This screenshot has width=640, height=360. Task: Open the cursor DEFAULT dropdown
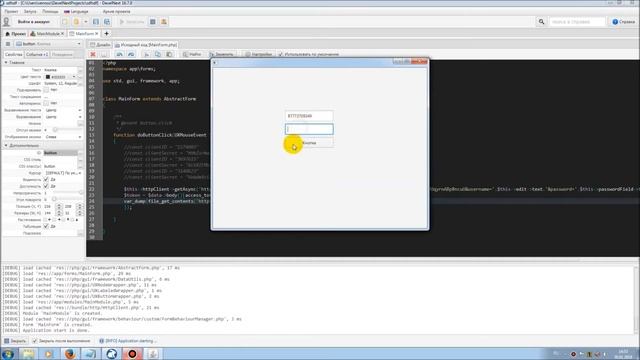tap(63, 173)
